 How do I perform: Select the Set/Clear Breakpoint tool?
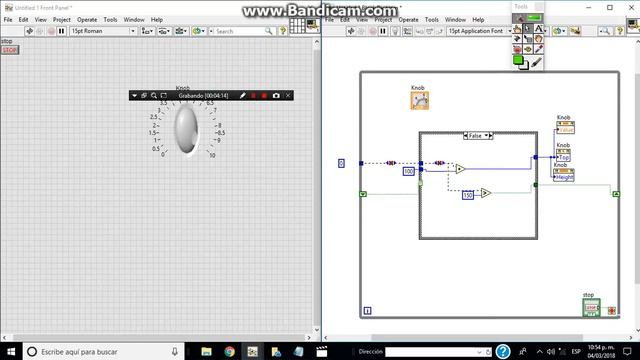click(517, 49)
